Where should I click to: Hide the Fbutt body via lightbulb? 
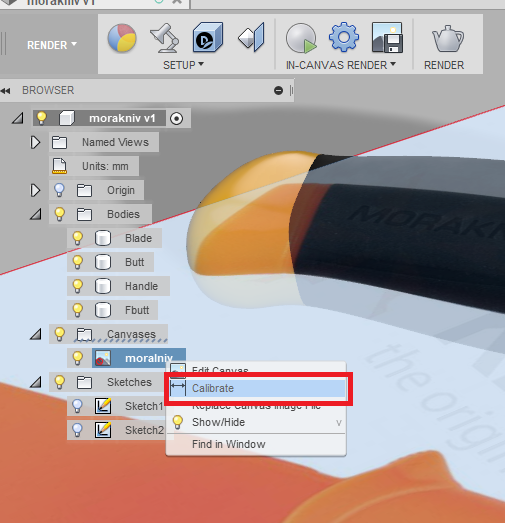(77, 310)
